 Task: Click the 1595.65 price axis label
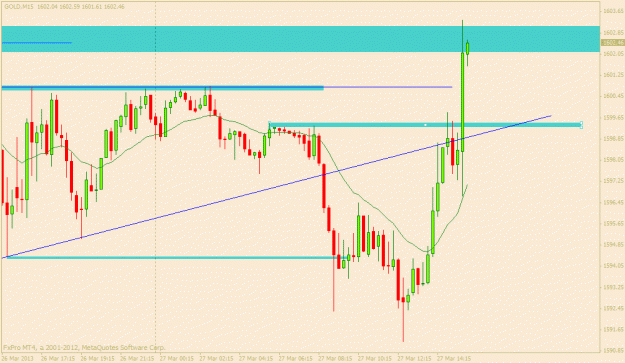point(613,224)
